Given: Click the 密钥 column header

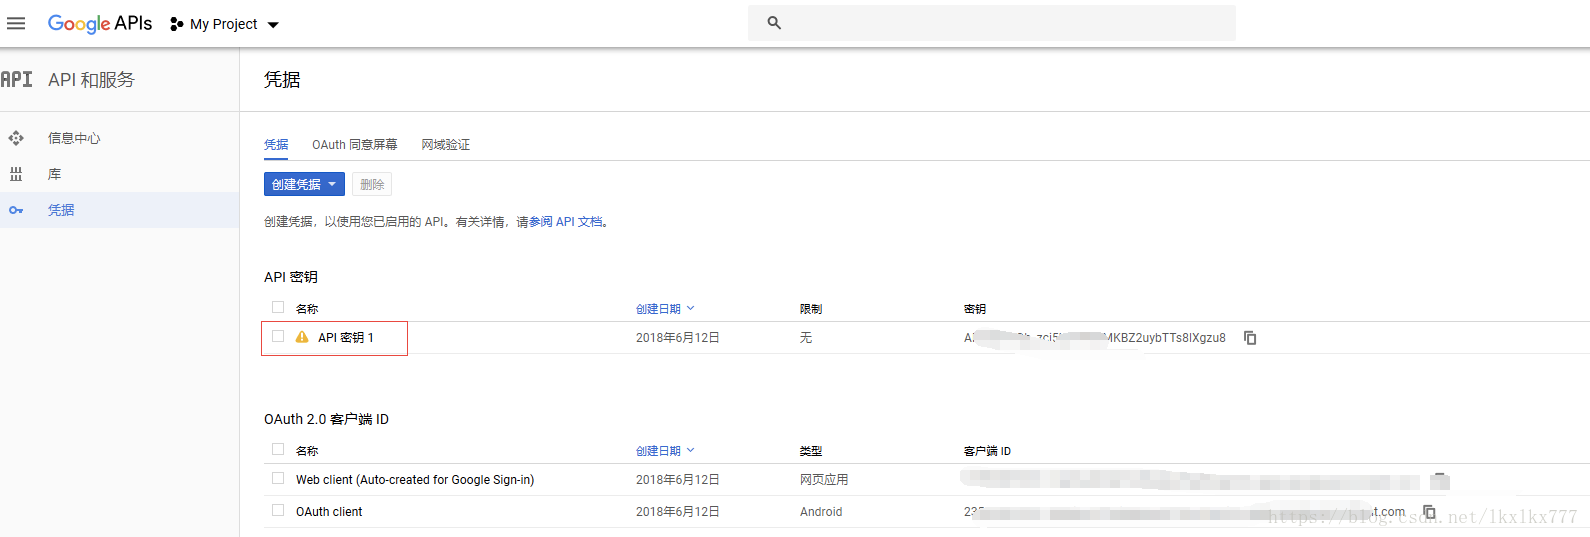Looking at the screenshot, I should coord(975,309).
